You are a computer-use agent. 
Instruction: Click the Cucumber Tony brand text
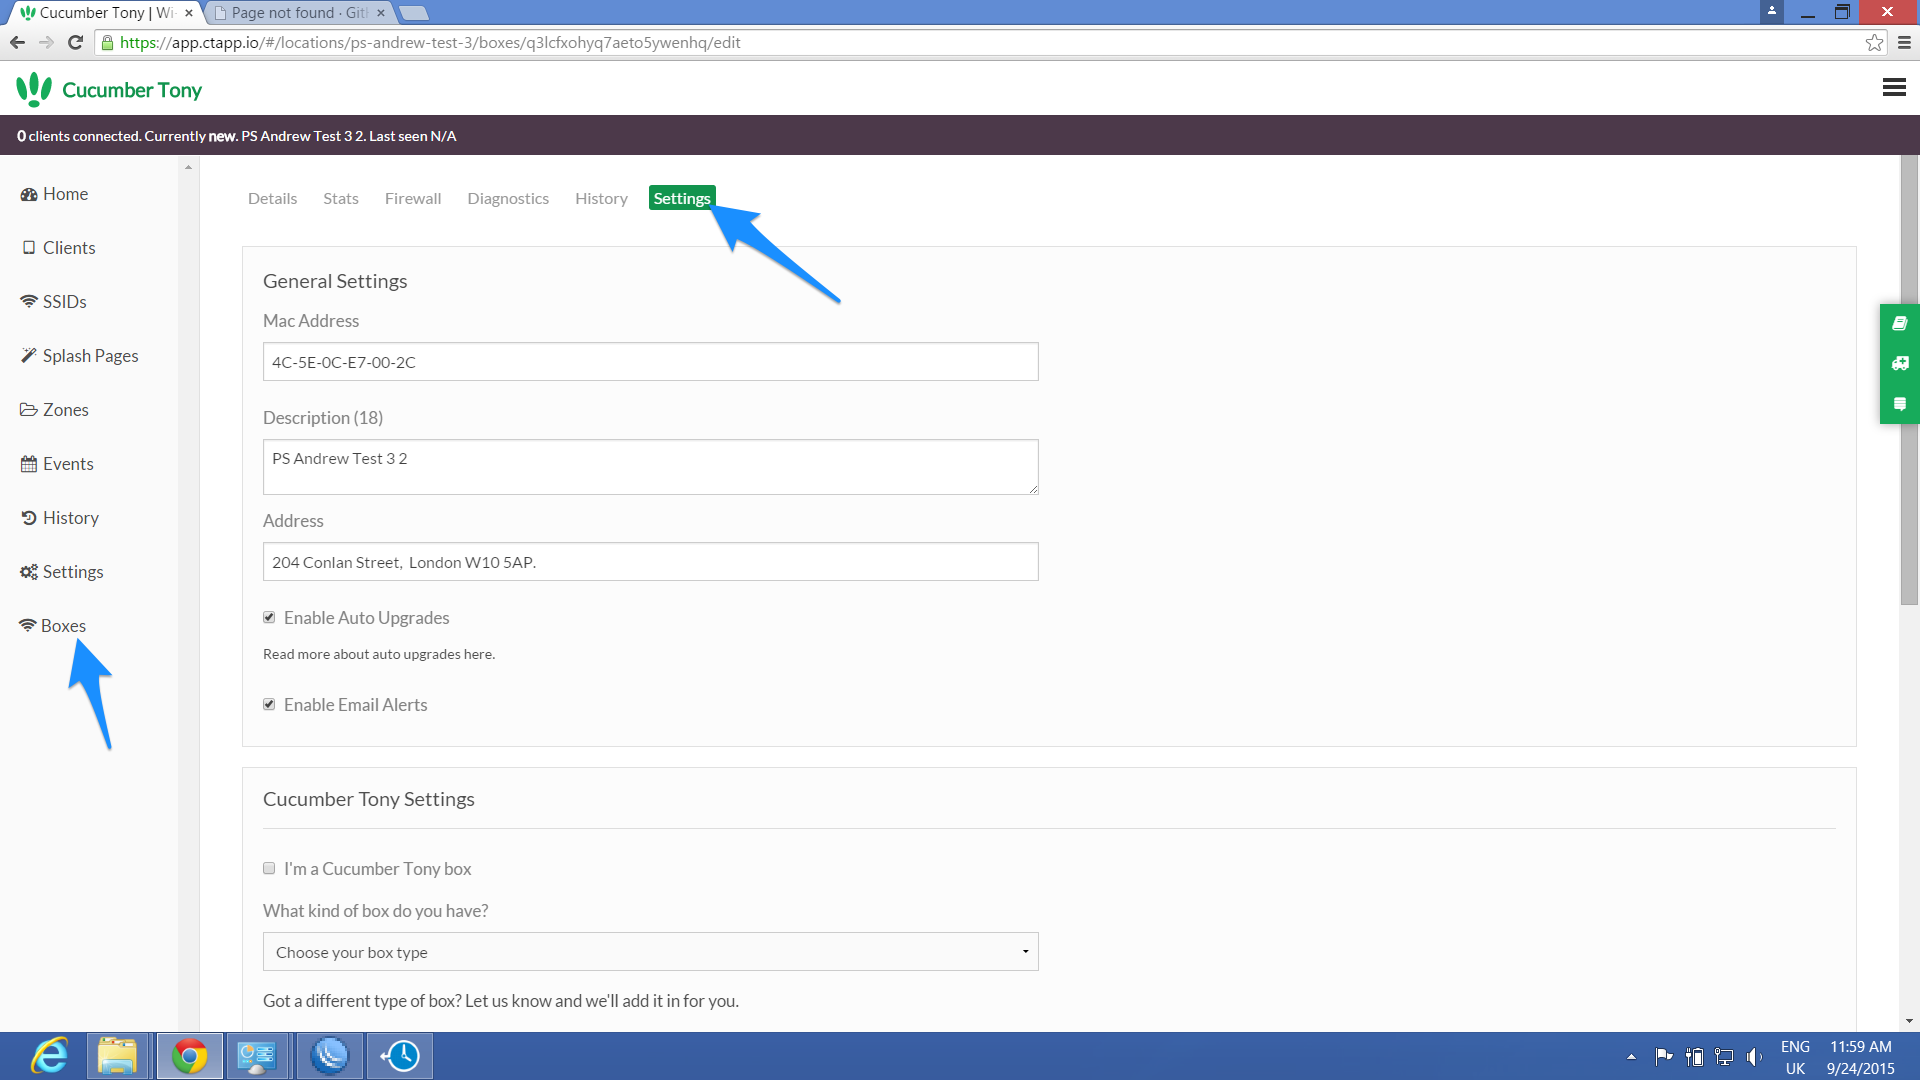coord(132,90)
